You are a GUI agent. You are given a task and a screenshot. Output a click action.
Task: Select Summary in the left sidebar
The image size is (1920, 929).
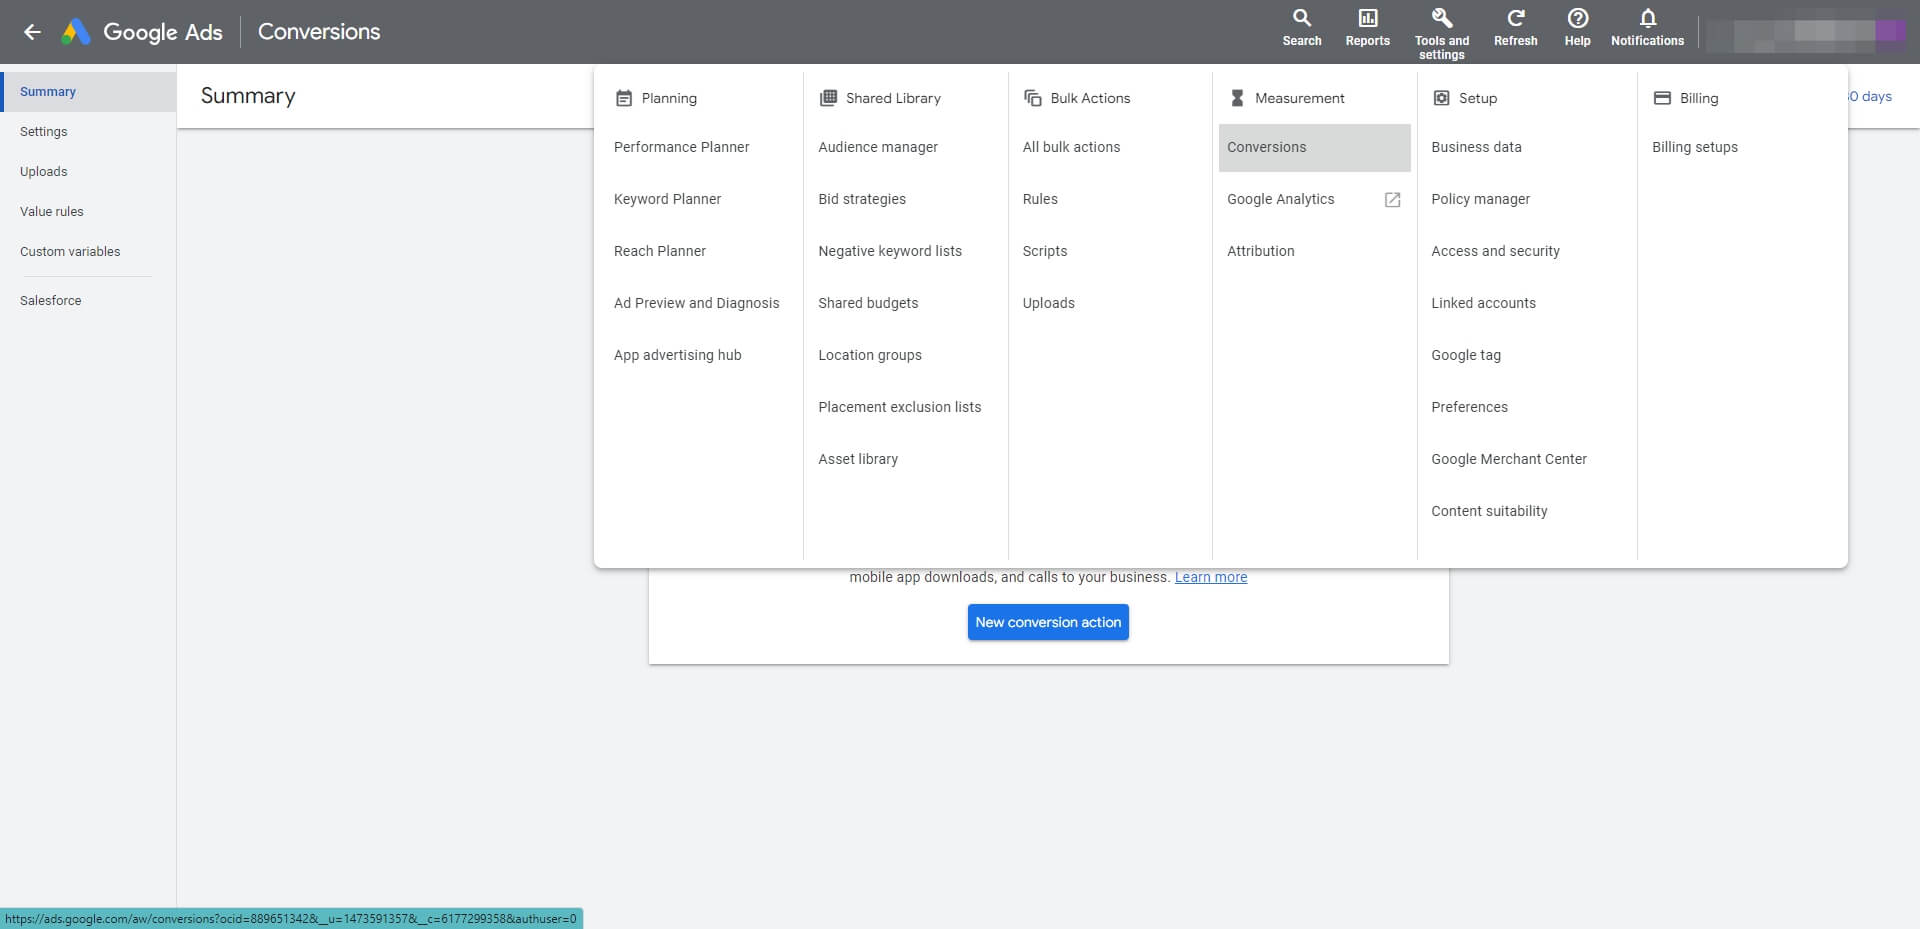tap(88, 92)
